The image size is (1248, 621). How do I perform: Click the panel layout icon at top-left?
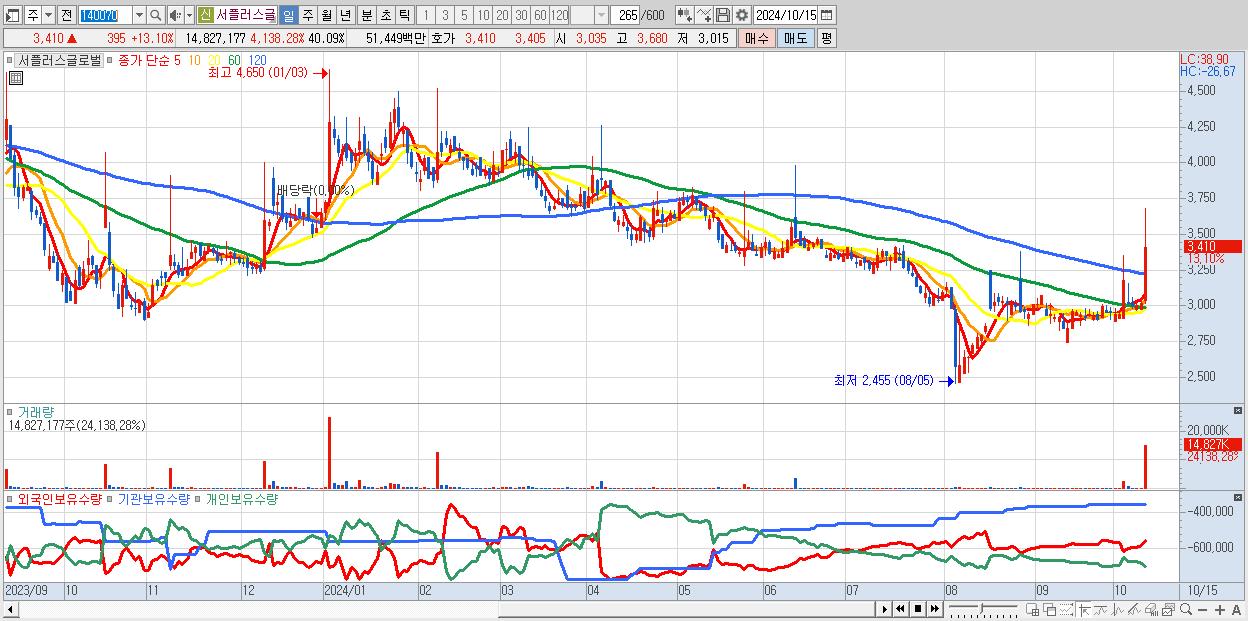pyautogui.click(x=12, y=15)
